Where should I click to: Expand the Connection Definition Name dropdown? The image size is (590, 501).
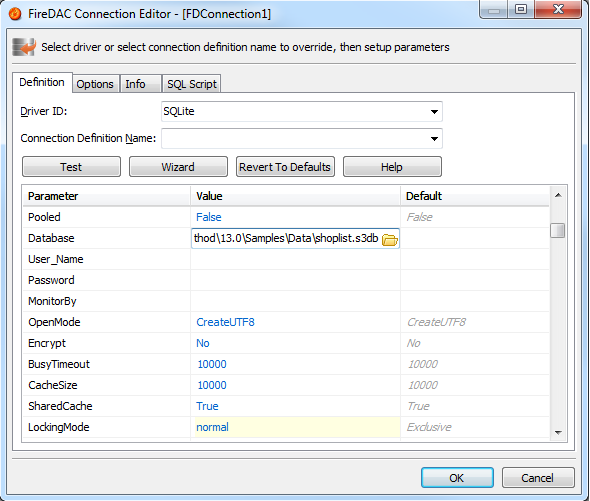[x=434, y=139]
